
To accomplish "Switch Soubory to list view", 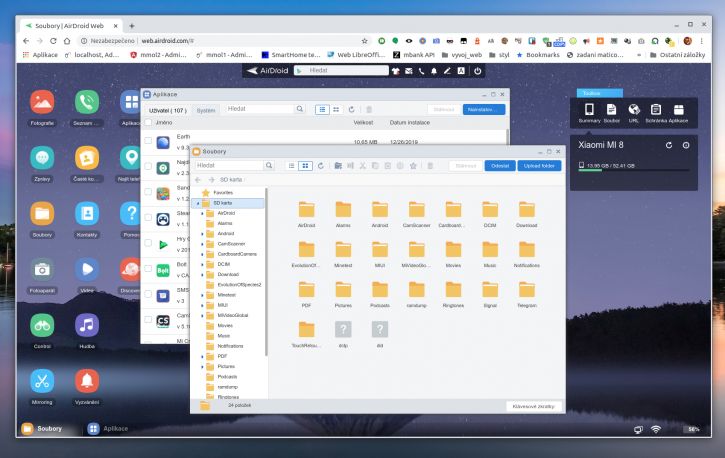I will [291, 166].
